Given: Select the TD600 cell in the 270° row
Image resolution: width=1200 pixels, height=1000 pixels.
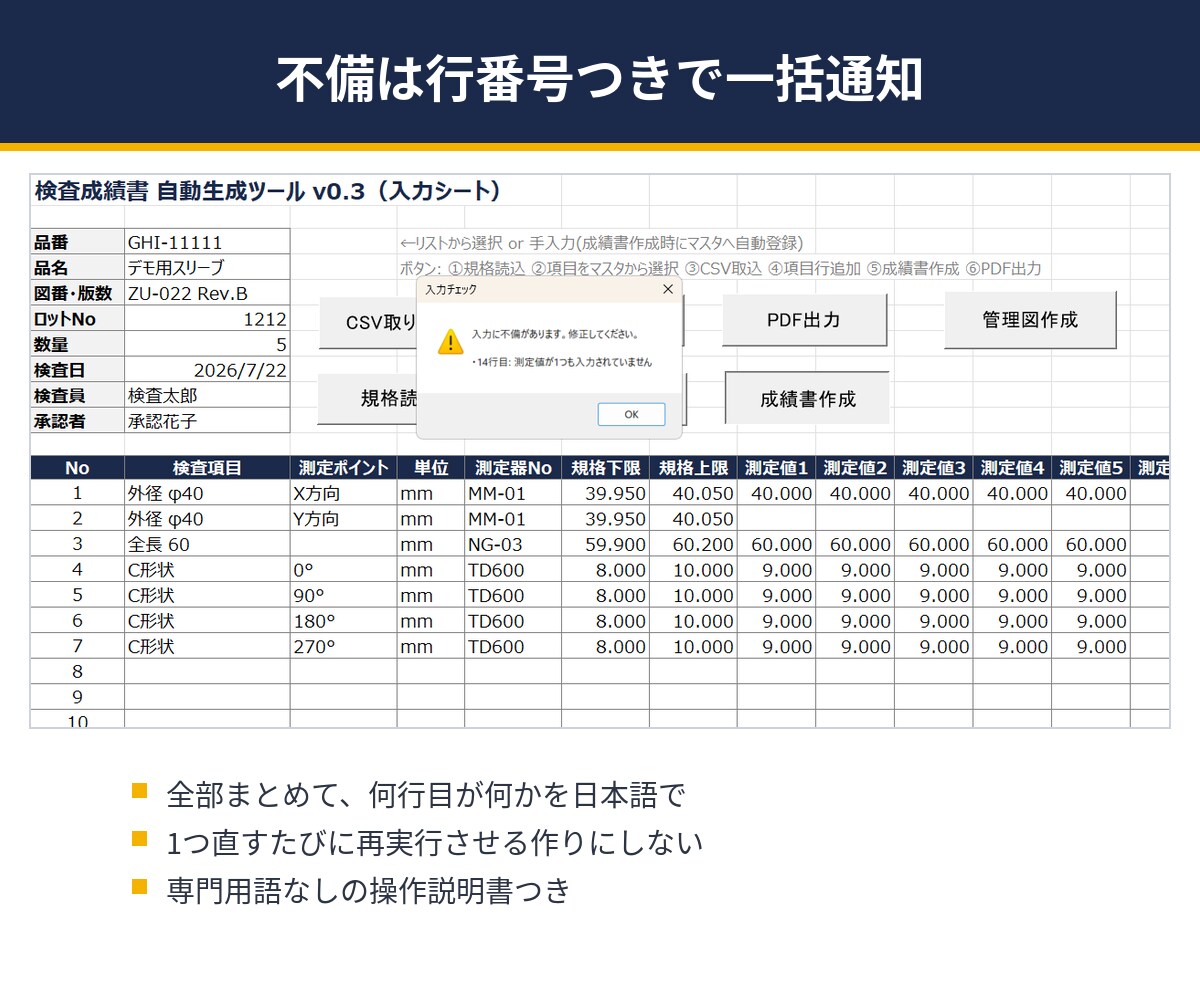Looking at the screenshot, I should pyautogui.click(x=513, y=647).
